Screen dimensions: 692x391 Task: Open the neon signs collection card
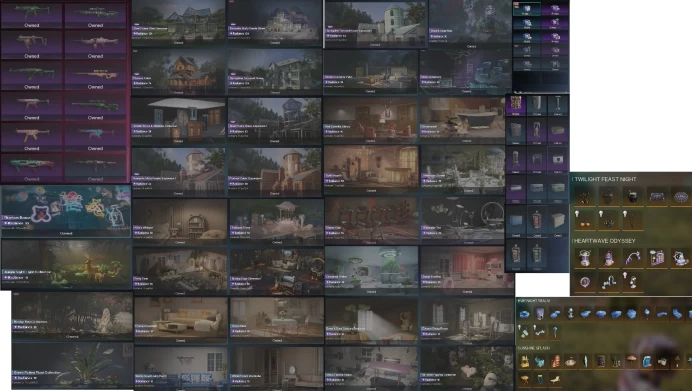[x=66, y=211]
